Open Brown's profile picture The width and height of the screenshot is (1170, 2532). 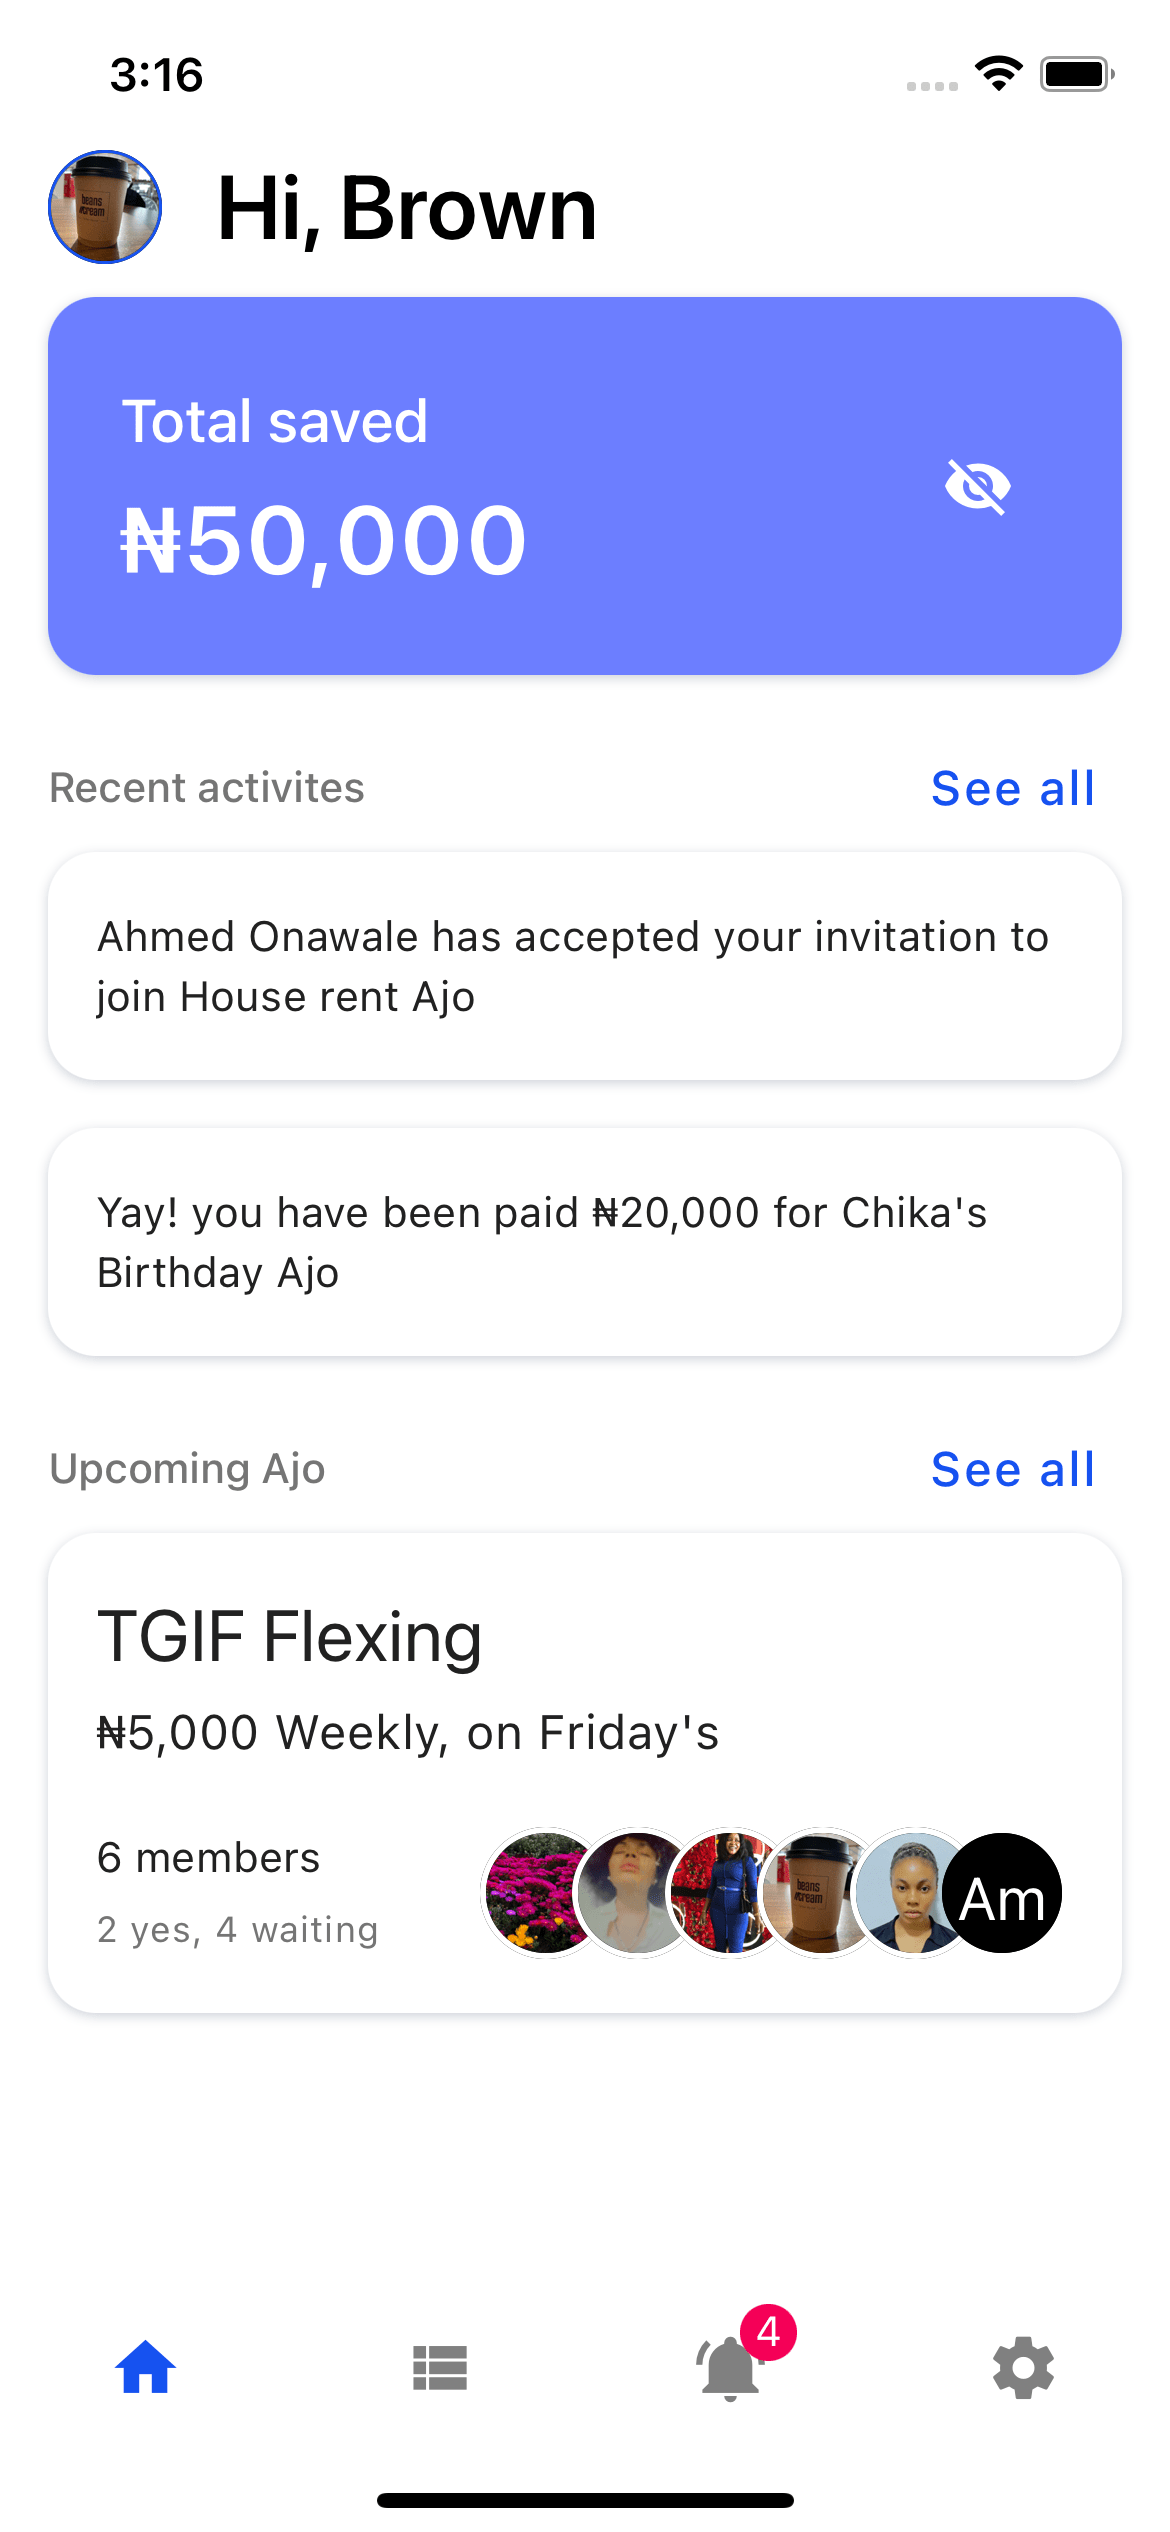click(105, 207)
